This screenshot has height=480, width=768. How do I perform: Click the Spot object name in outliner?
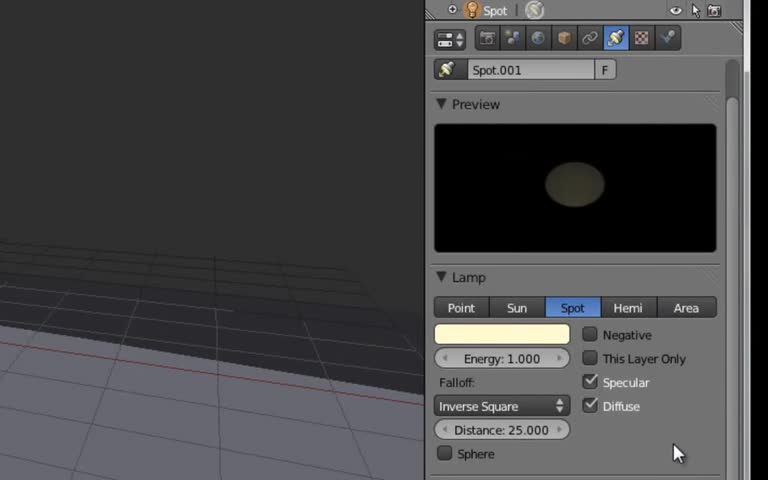click(x=495, y=11)
